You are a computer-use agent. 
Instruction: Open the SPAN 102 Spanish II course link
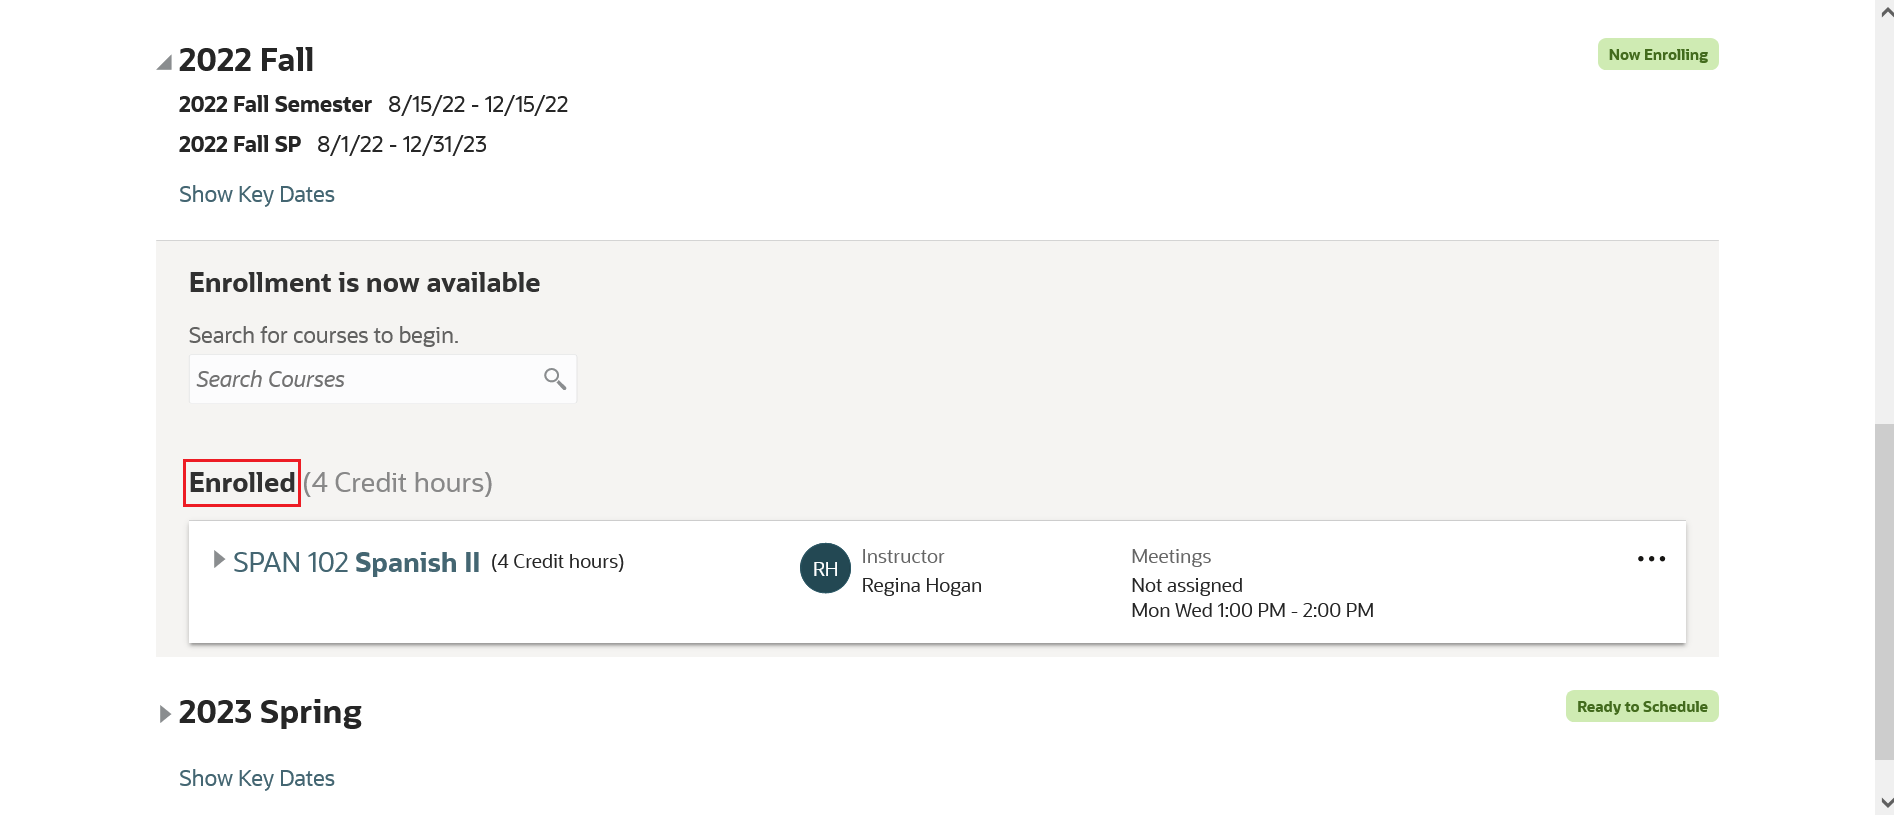(x=356, y=562)
